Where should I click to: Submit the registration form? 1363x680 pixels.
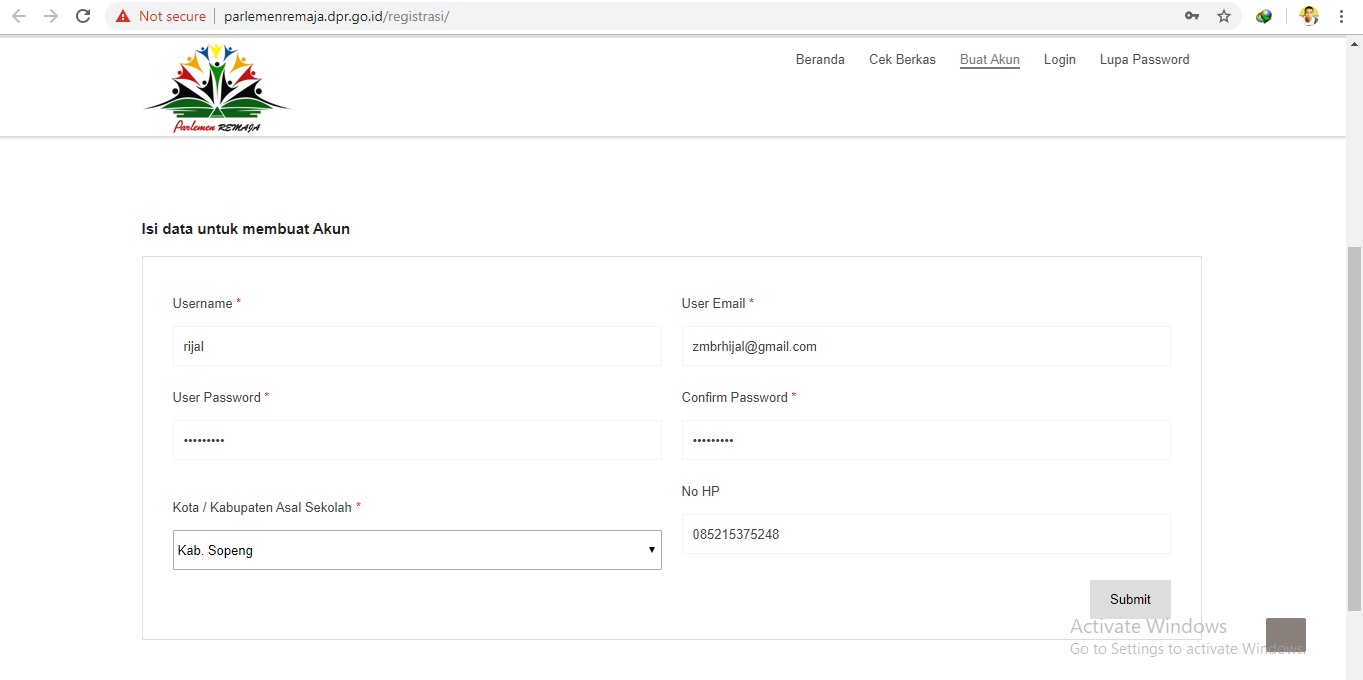pos(1130,599)
